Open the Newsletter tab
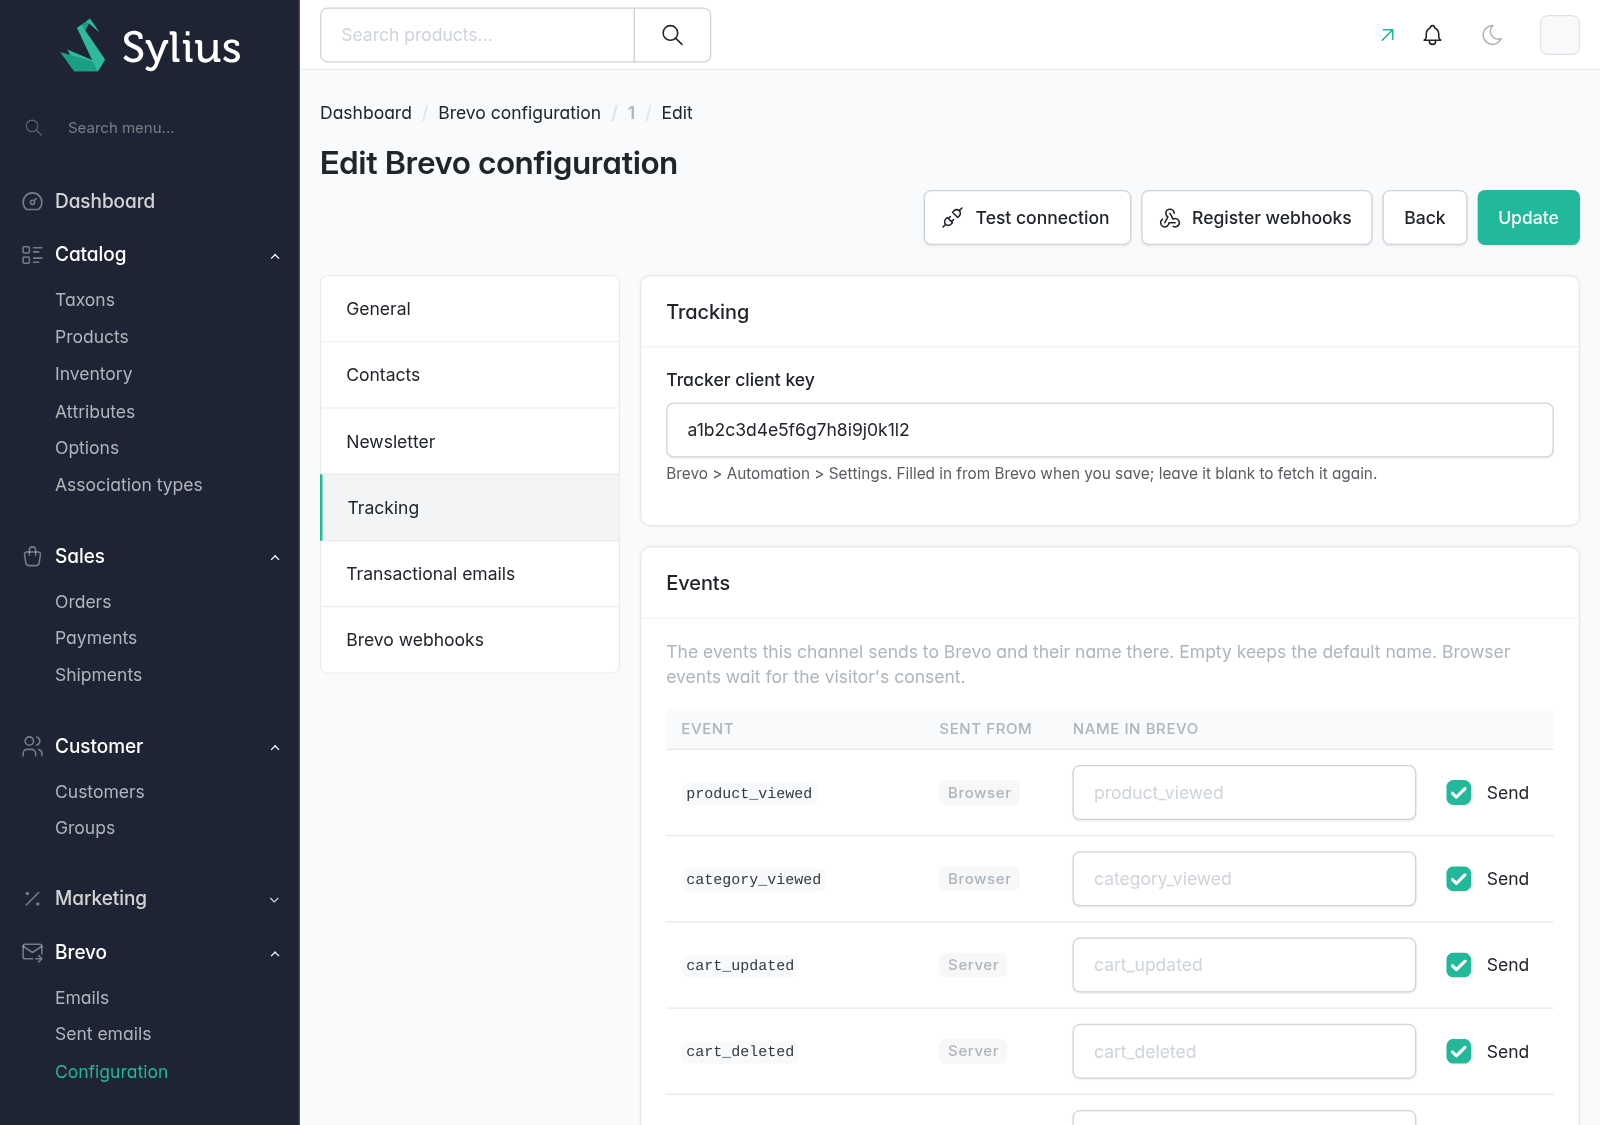Screen dimensions: 1600x1125 [x=470, y=441]
